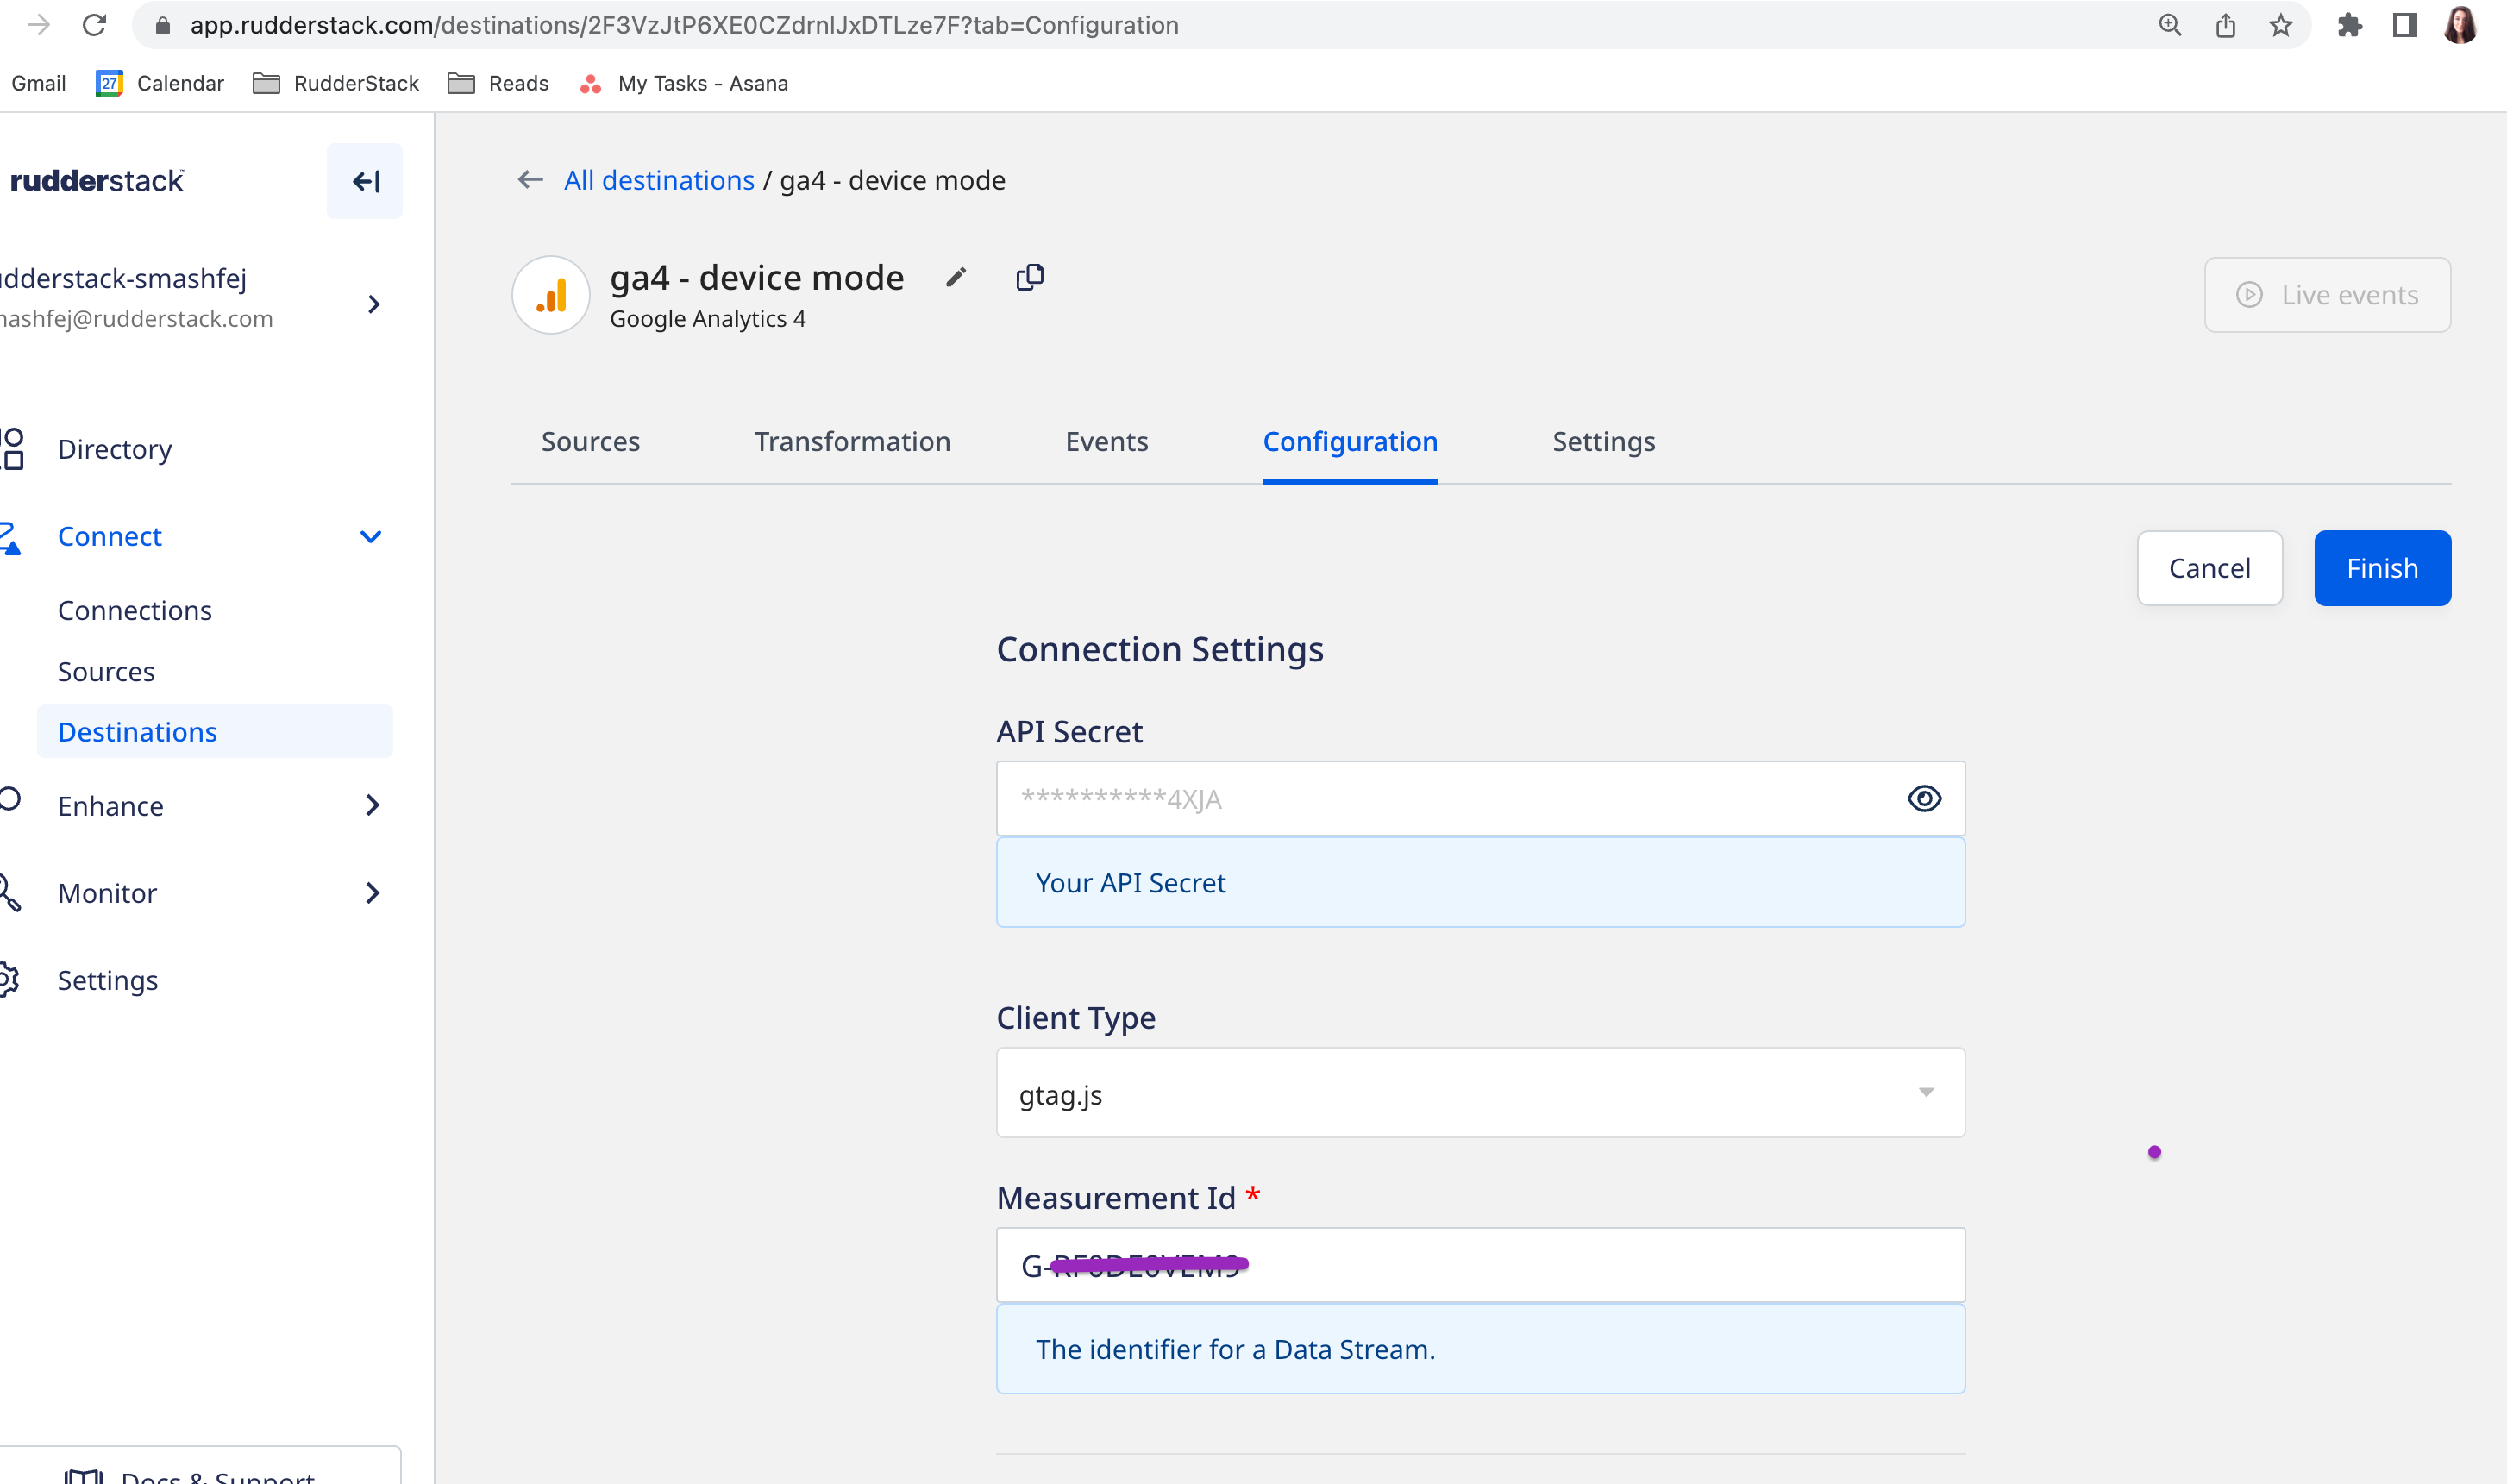Switch to the Transformation tab
This screenshot has width=2507, height=1484.
pyautogui.click(x=852, y=441)
